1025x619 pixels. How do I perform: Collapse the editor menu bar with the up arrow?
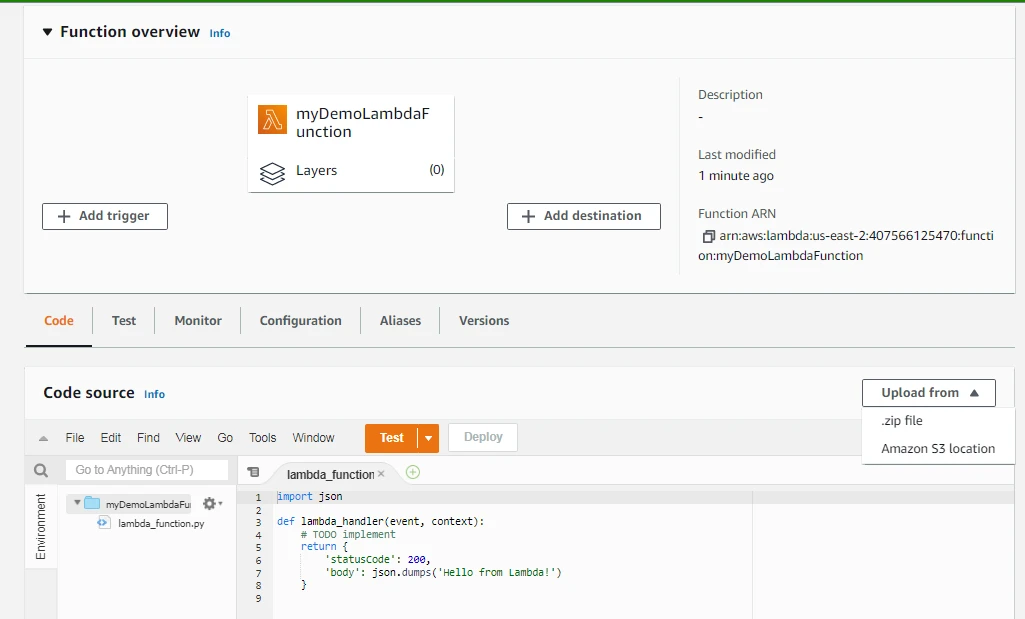pyautogui.click(x=43, y=438)
